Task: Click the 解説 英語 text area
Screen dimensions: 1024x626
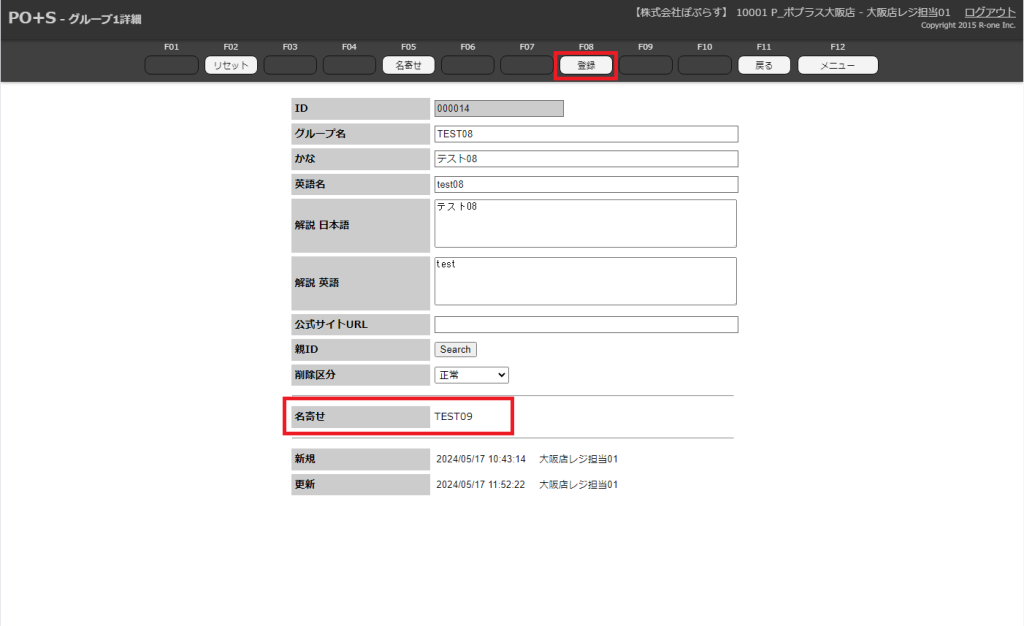Action: (585, 281)
